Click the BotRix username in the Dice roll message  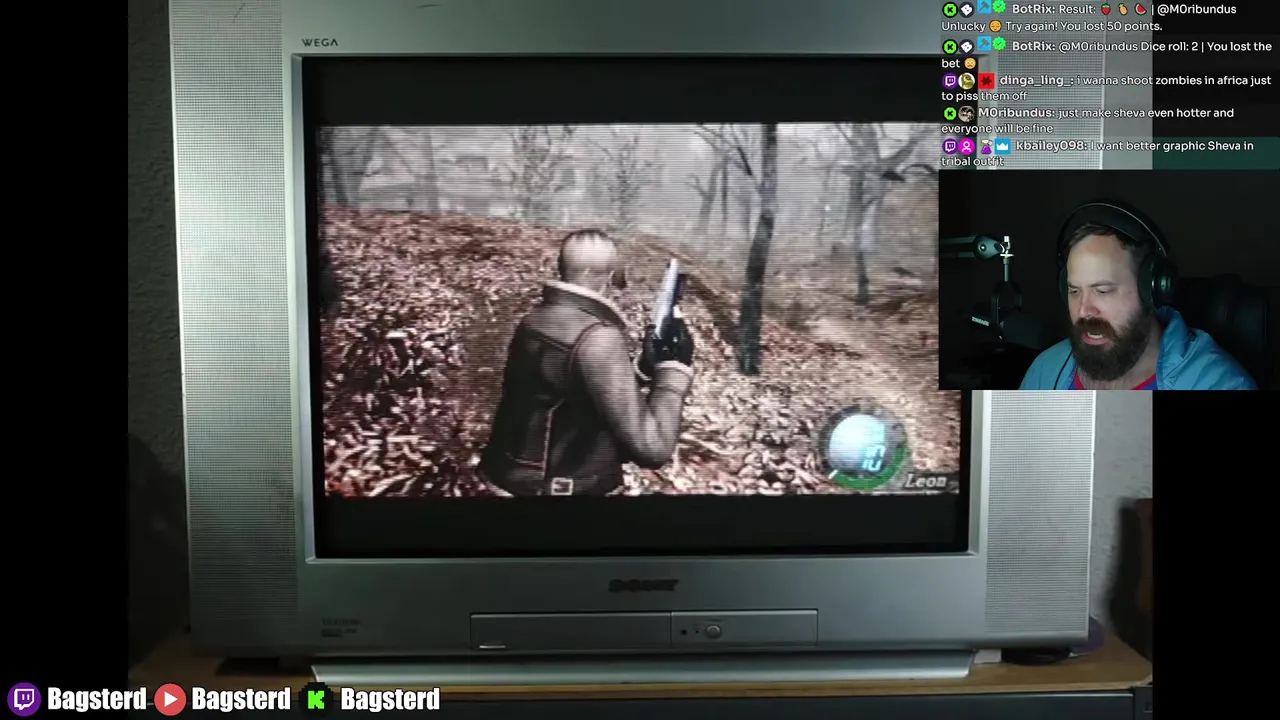click(1033, 46)
